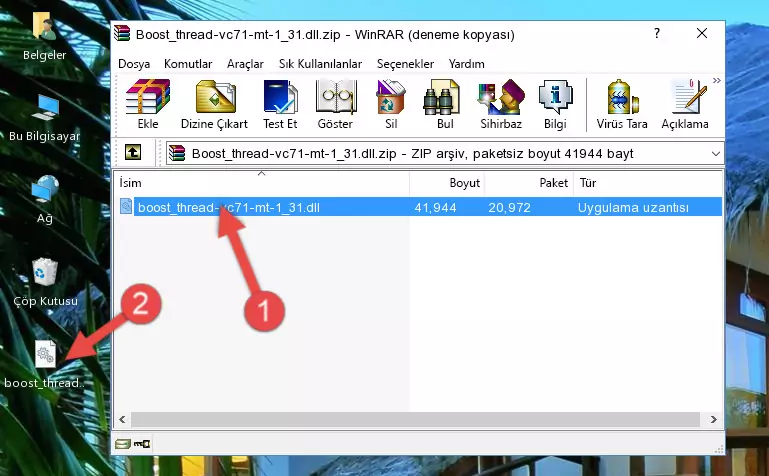Select boost_thread-vc71-mt-1_31.dll file row

(419, 207)
